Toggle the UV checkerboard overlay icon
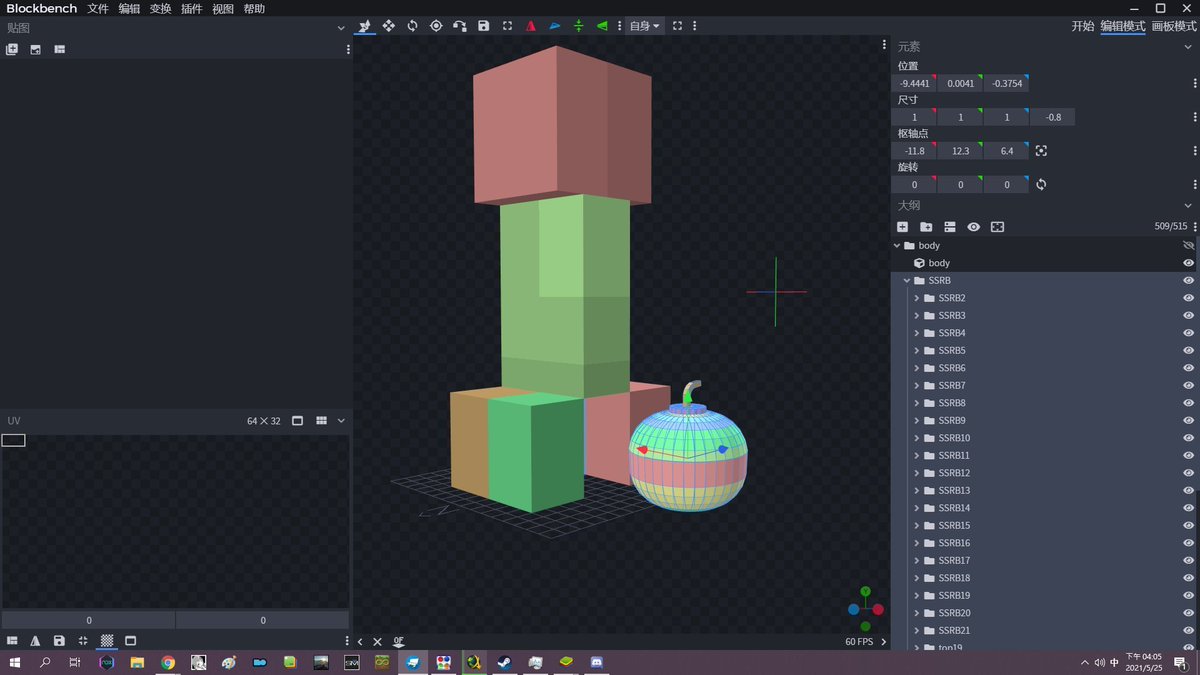 point(107,641)
